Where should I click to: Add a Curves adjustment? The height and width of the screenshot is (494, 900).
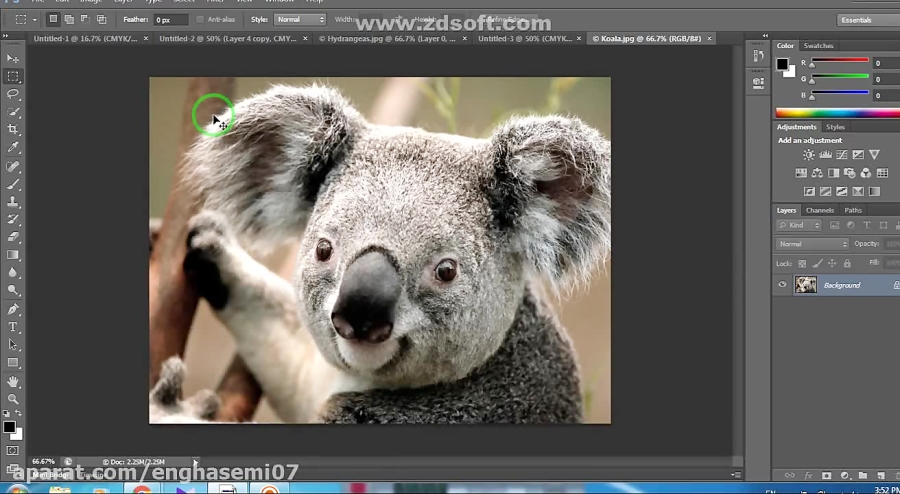pos(841,154)
